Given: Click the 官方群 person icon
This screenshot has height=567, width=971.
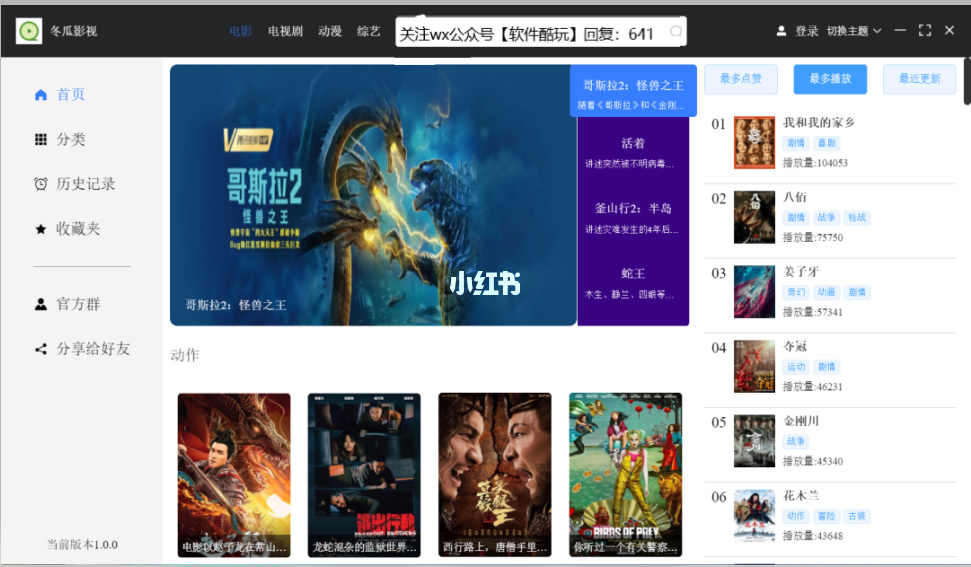Looking at the screenshot, I should pyautogui.click(x=41, y=304).
